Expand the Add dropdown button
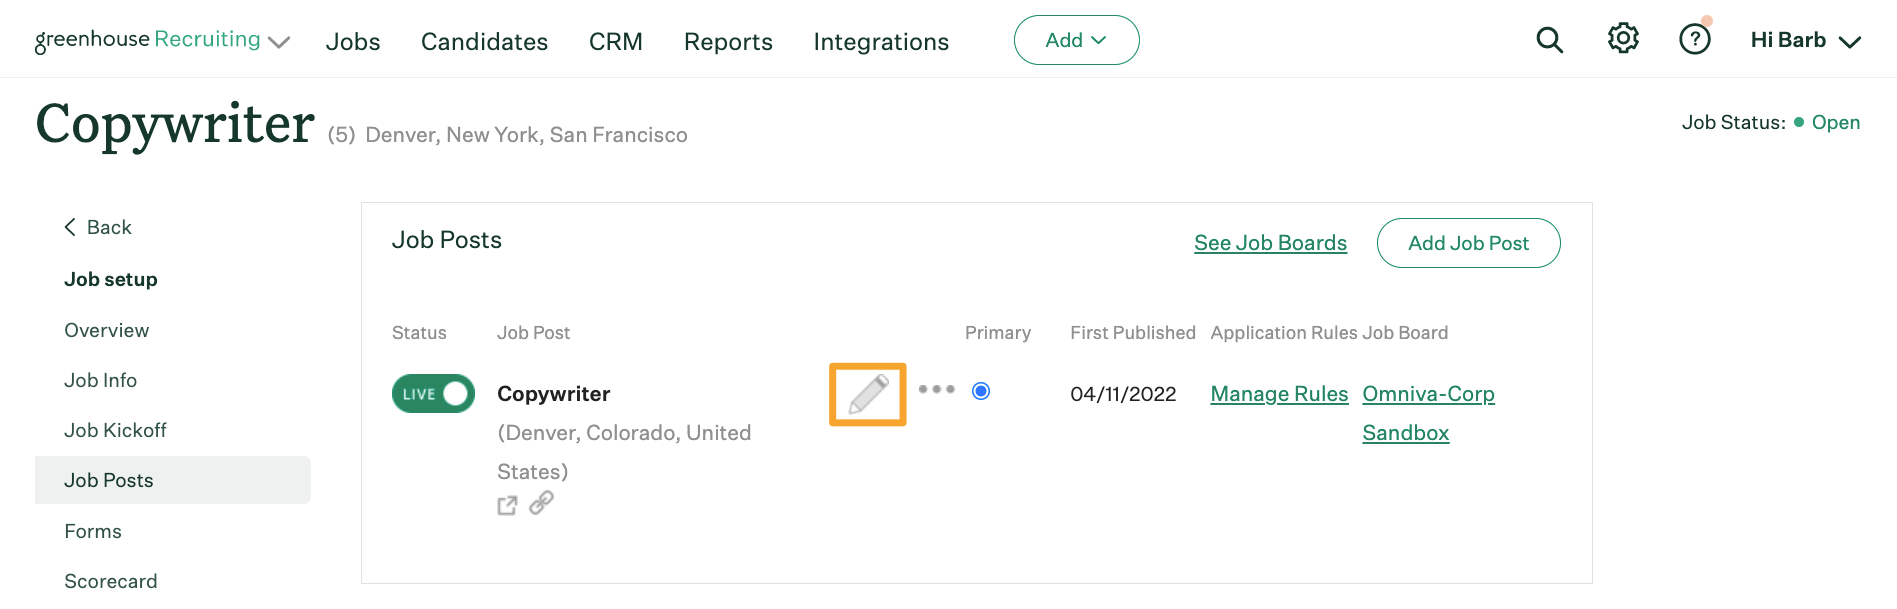1897x609 pixels. (x=1076, y=40)
